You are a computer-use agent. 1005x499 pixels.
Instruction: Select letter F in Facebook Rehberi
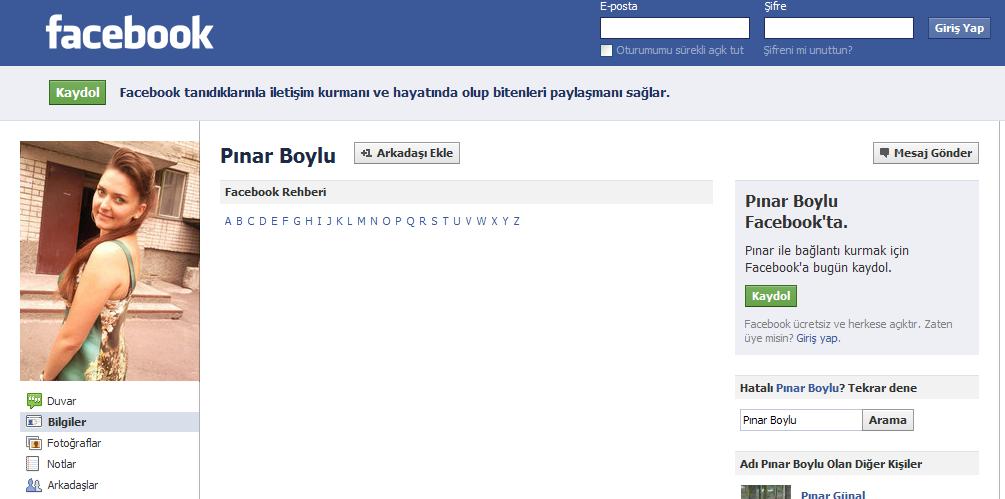pos(285,222)
